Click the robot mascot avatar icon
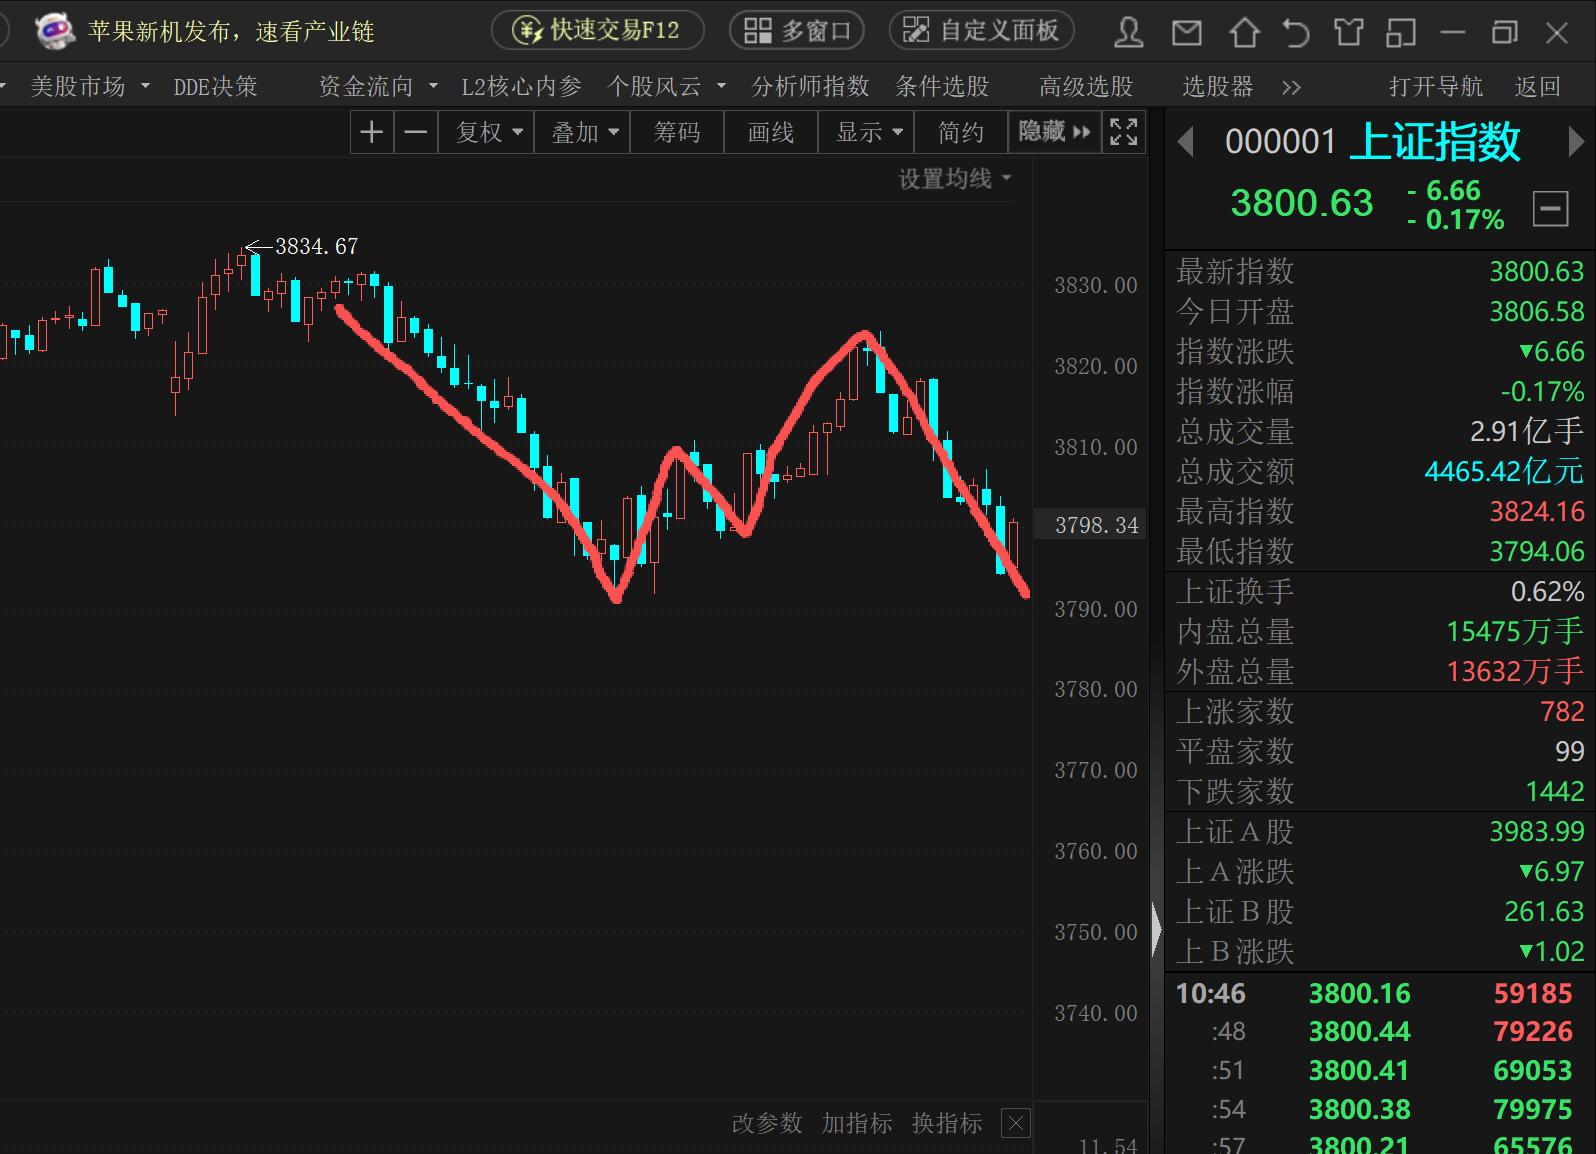 pyautogui.click(x=54, y=31)
